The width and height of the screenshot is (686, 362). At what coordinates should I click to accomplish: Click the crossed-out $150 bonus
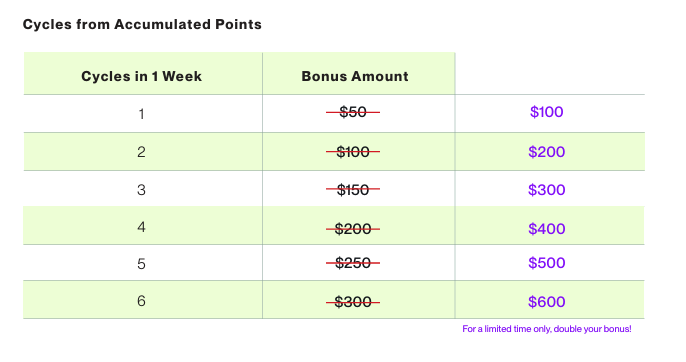tap(353, 190)
